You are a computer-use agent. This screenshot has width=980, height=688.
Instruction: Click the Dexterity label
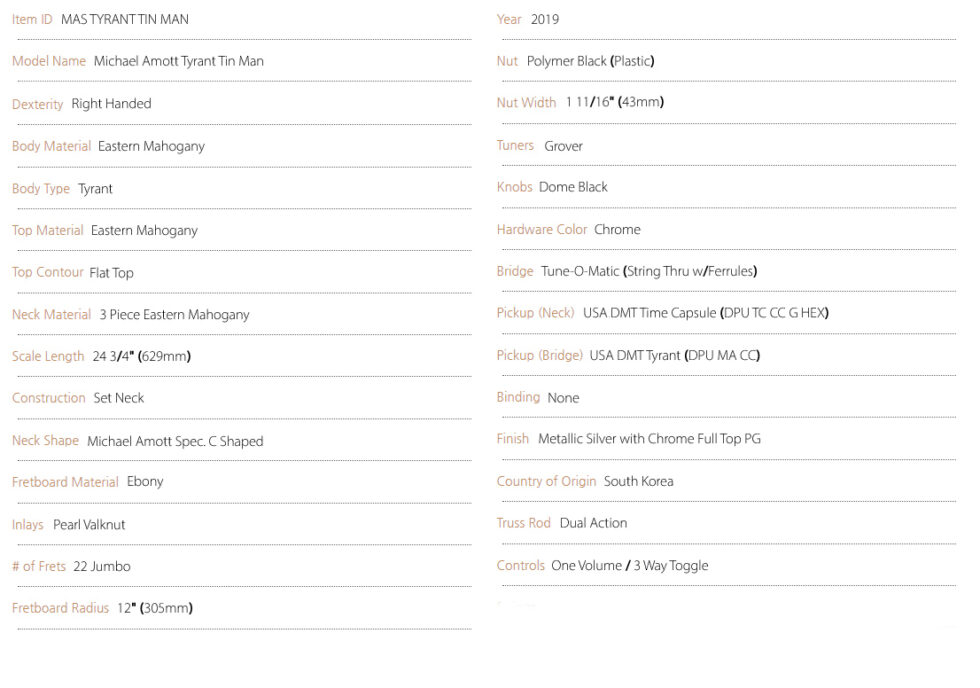tap(38, 104)
